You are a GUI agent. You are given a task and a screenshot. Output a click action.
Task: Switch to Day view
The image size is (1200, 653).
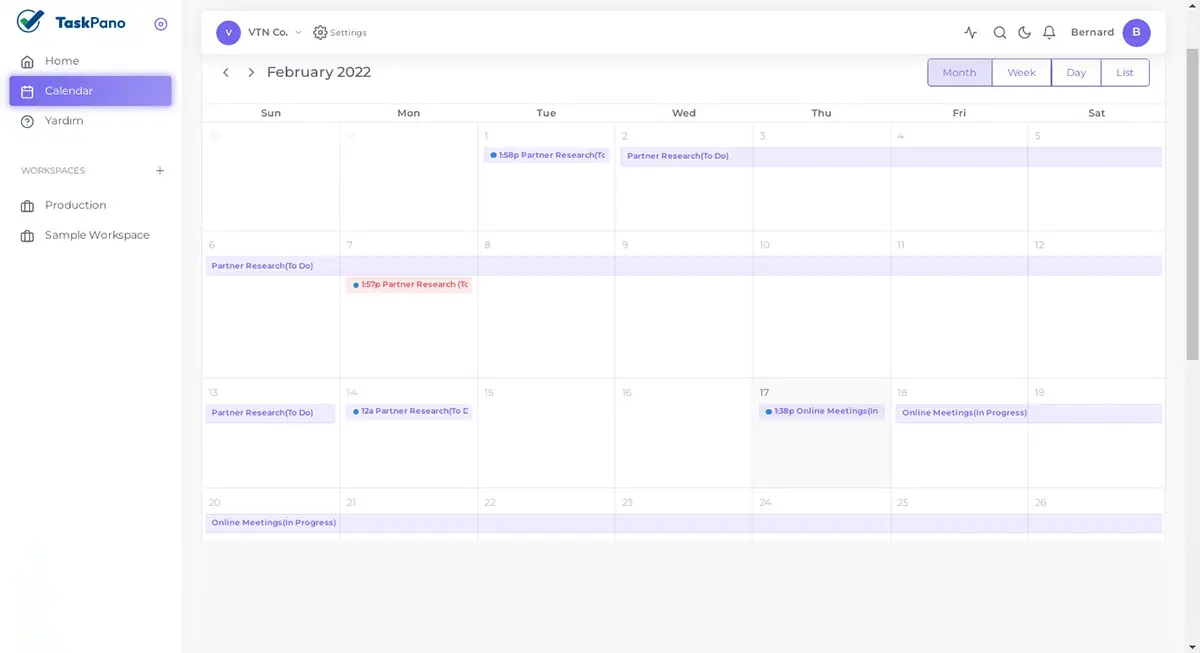(1076, 73)
